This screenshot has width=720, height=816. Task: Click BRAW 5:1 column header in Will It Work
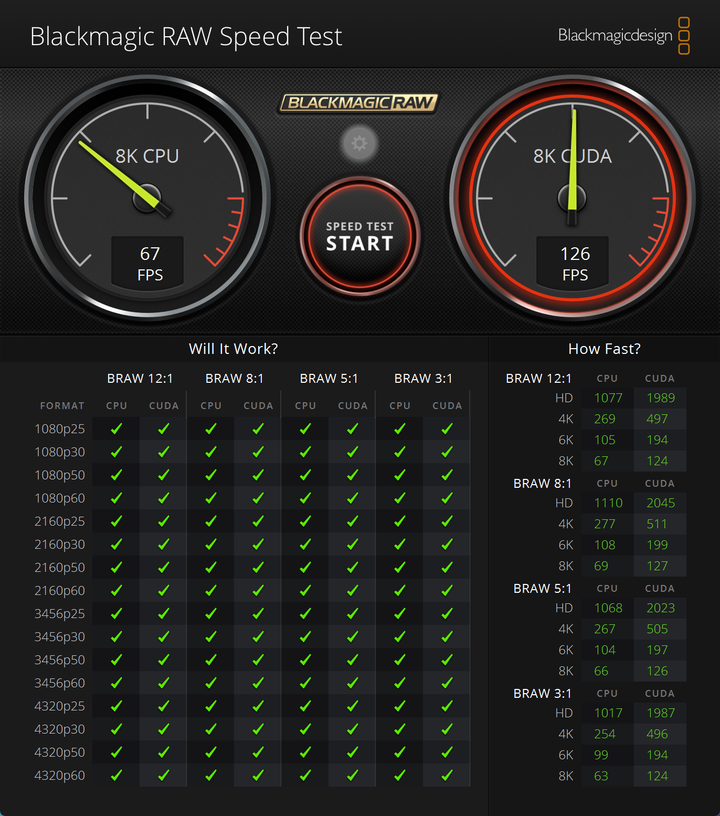tap(329, 379)
